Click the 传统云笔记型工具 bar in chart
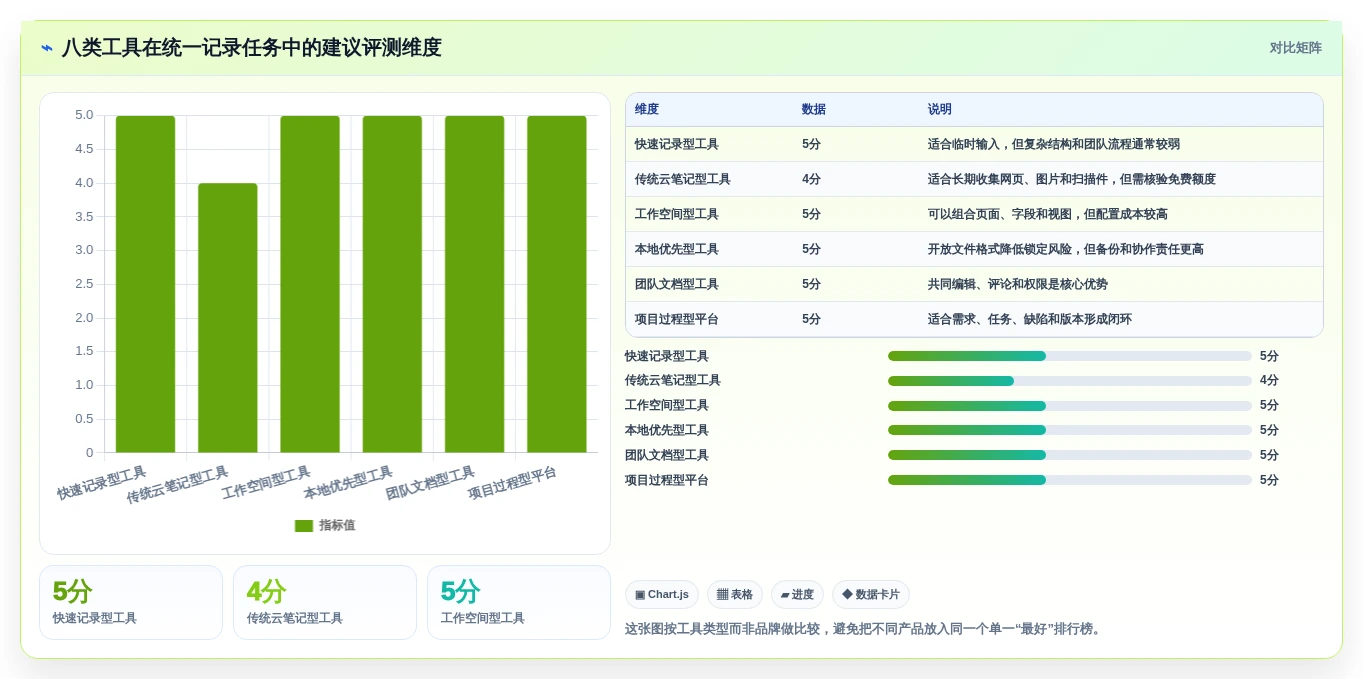 tap(227, 318)
